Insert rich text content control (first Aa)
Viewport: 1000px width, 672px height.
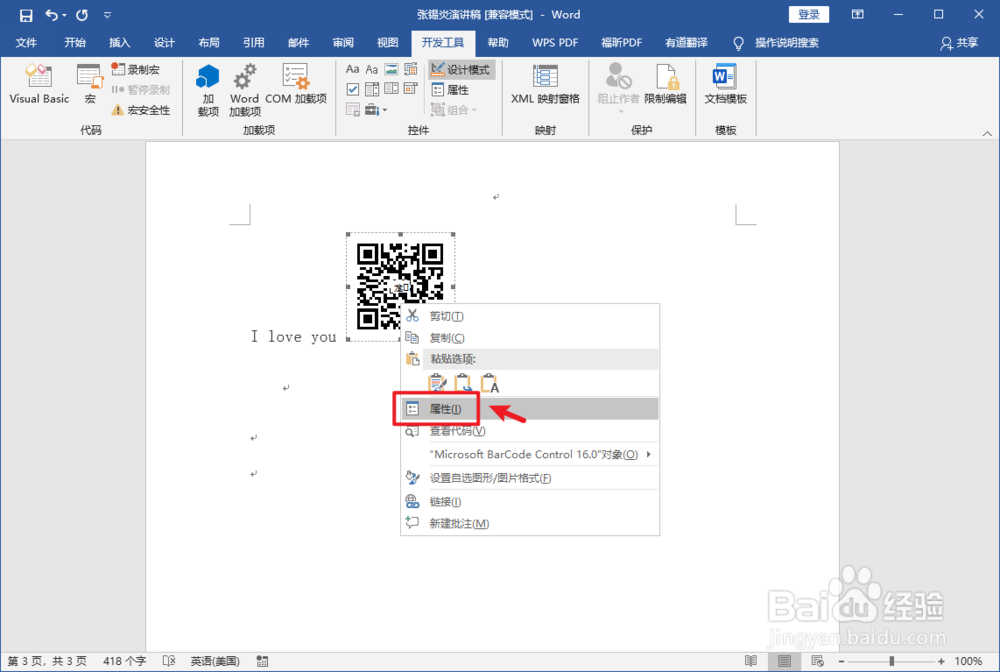point(353,69)
